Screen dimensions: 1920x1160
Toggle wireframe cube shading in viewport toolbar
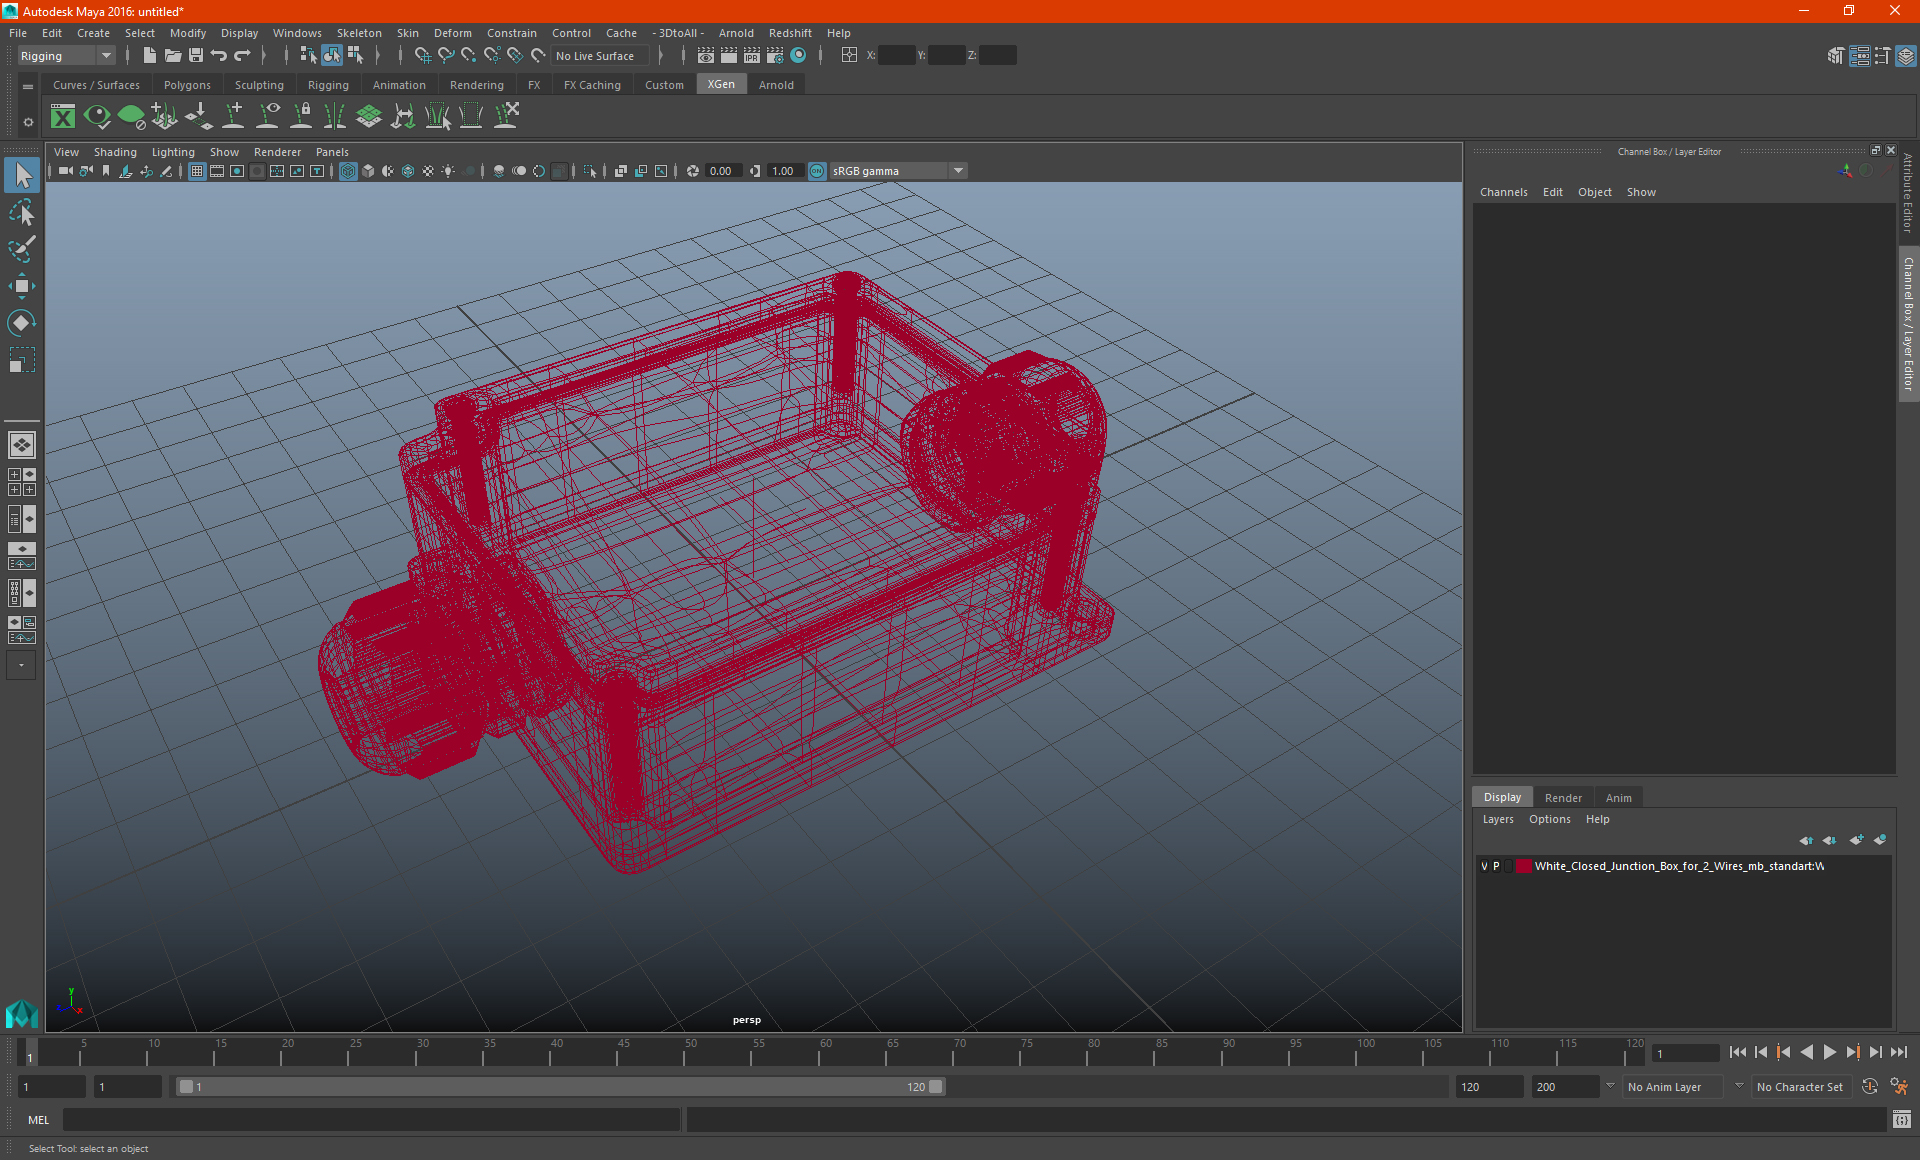pyautogui.click(x=348, y=171)
